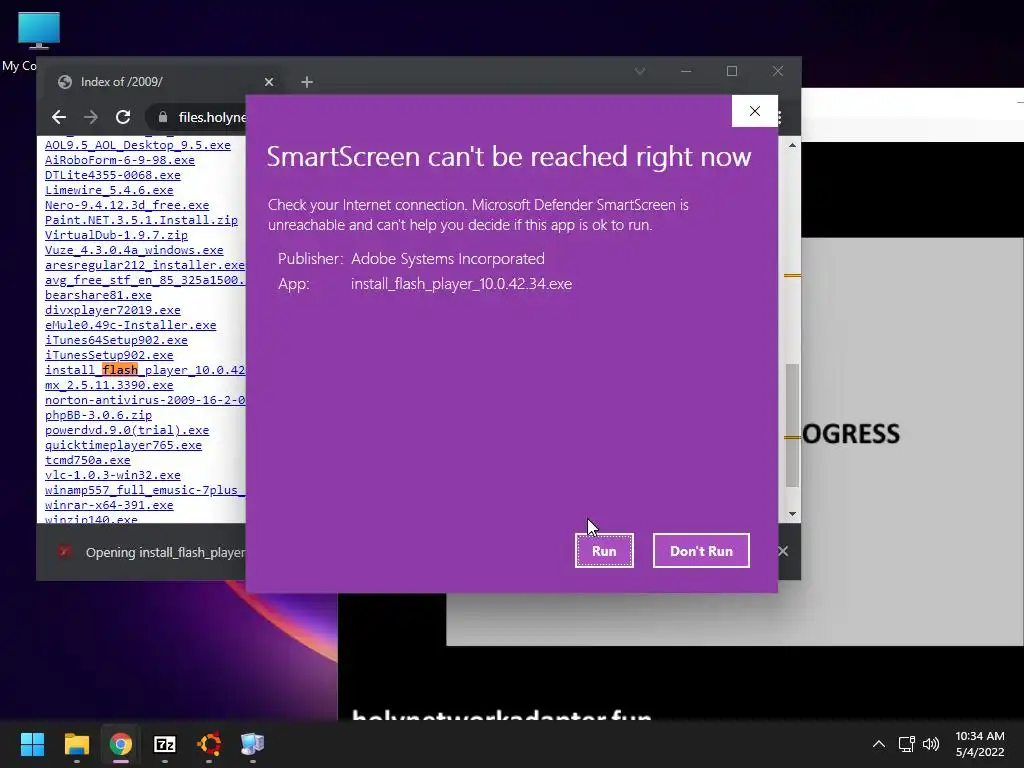Open link DTLite4355-0068.exe
The image size is (1024, 768).
point(112,175)
